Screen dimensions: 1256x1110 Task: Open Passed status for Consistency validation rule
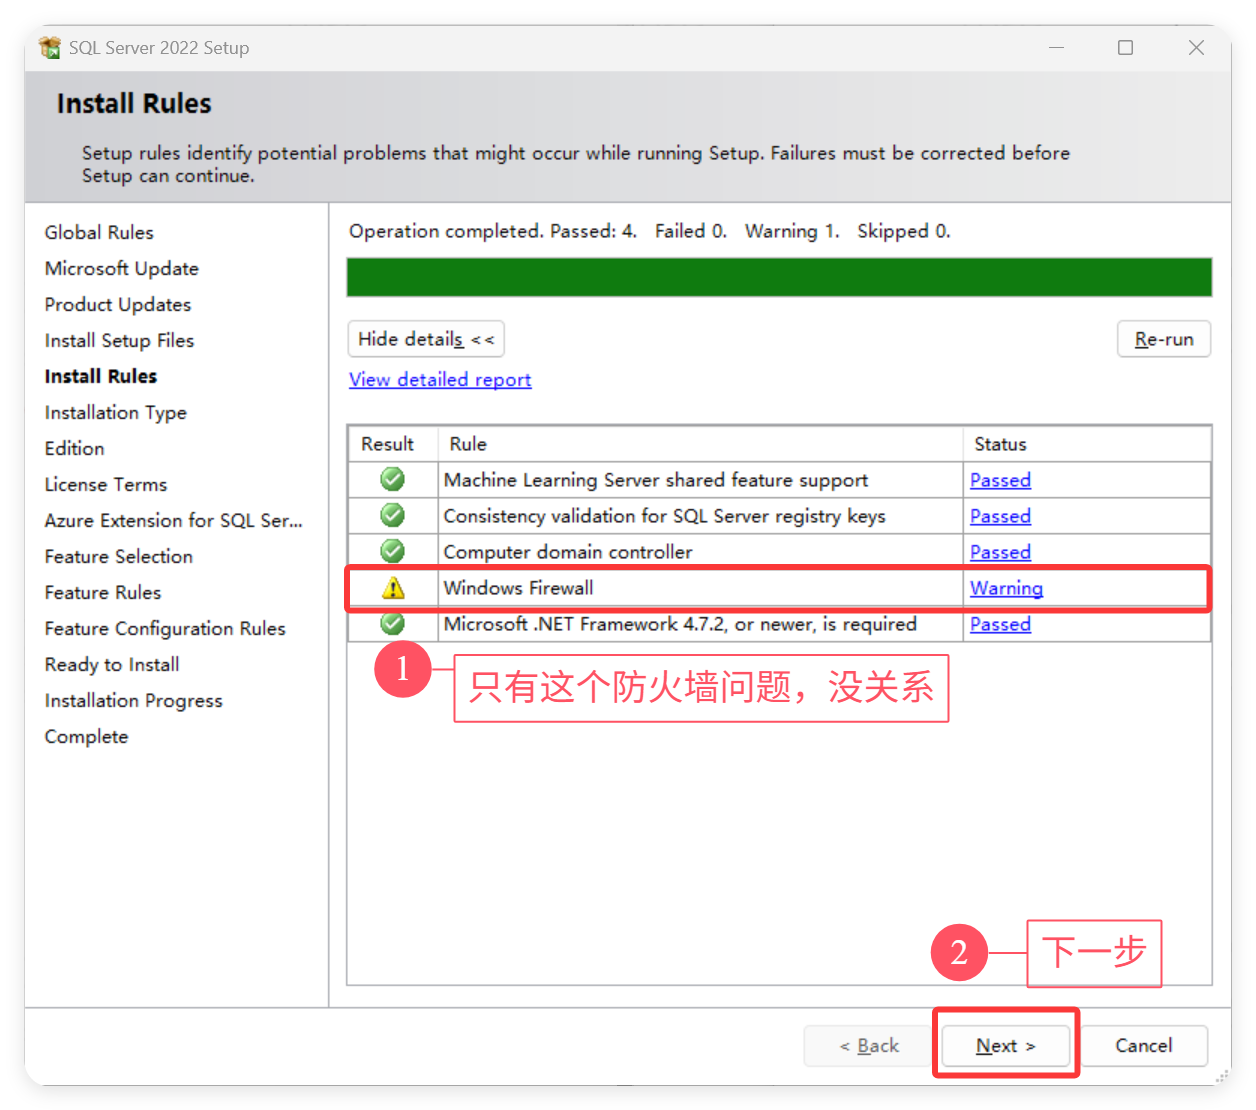pyautogui.click(x=1000, y=516)
